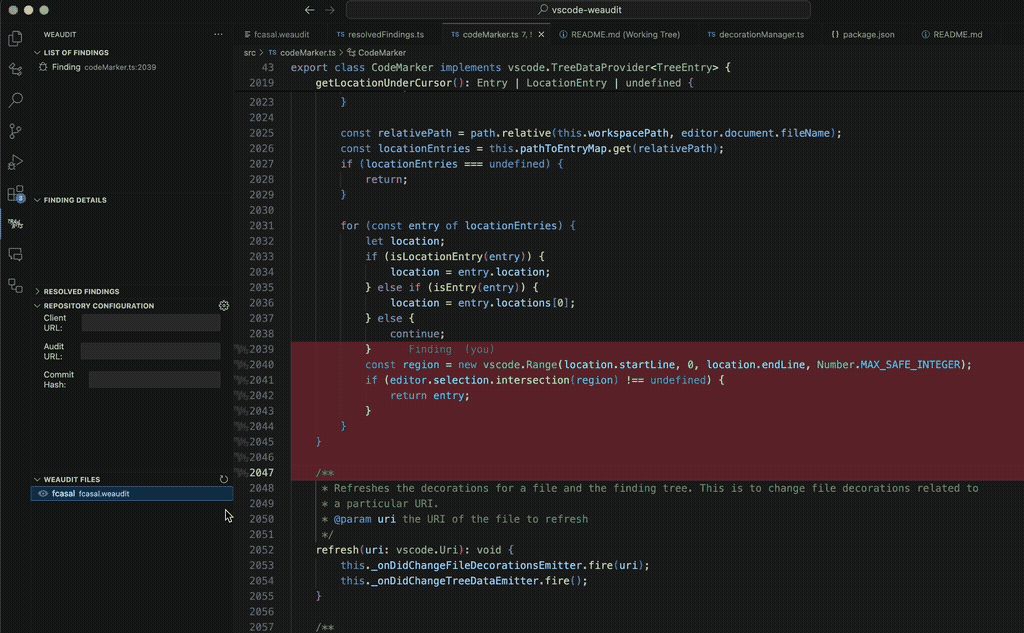Viewport: 1024px width, 633px height.
Task: Refresh the weAudit Files list
Action: (224, 479)
